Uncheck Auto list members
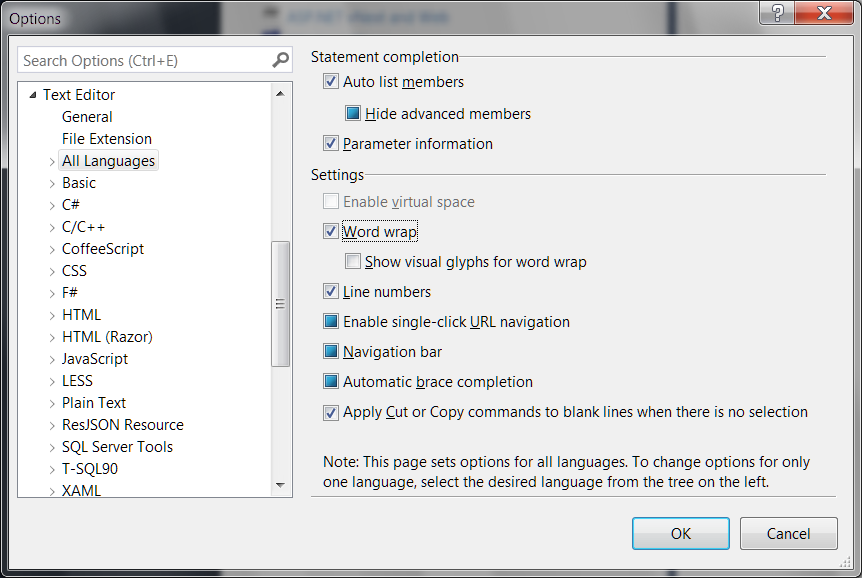Screen dimensions: 862x578 pos(331,82)
